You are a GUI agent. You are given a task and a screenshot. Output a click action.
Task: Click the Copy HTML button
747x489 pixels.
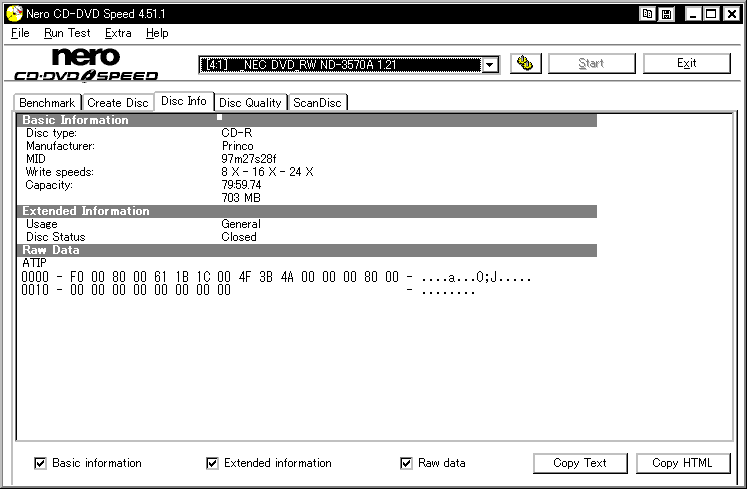click(682, 463)
